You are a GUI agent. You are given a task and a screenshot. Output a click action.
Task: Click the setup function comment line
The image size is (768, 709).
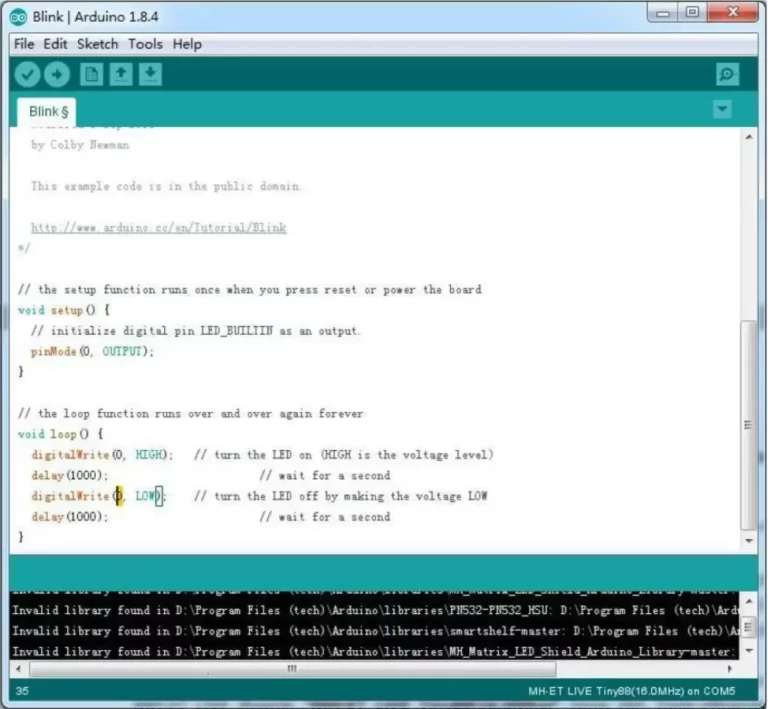(x=250, y=289)
